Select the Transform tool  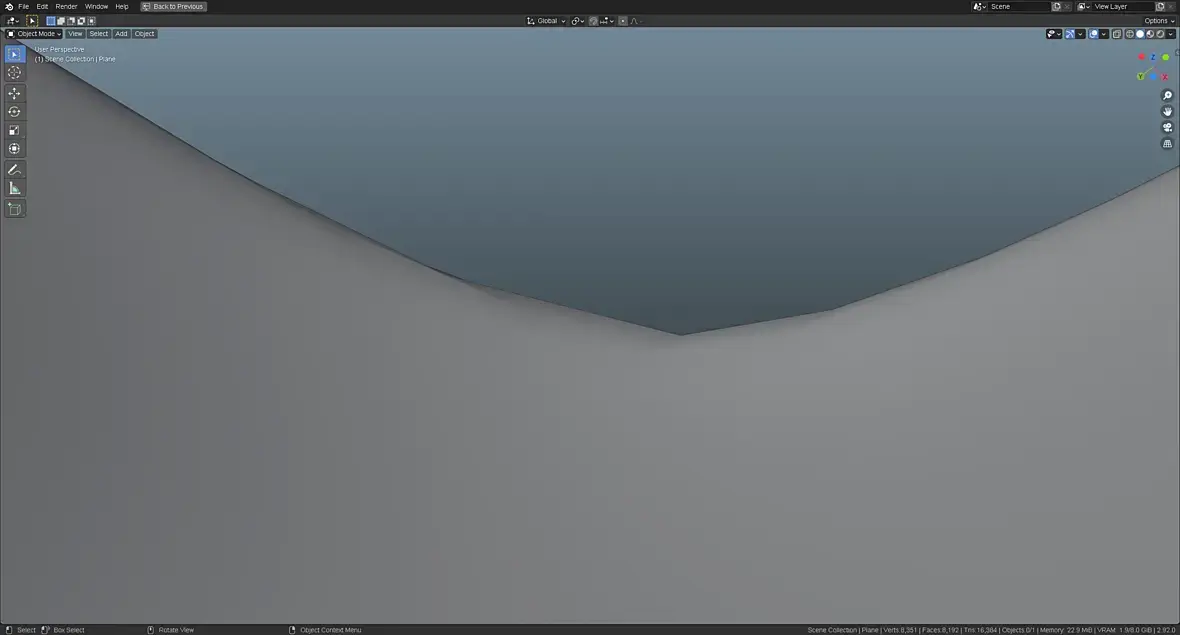pos(14,149)
